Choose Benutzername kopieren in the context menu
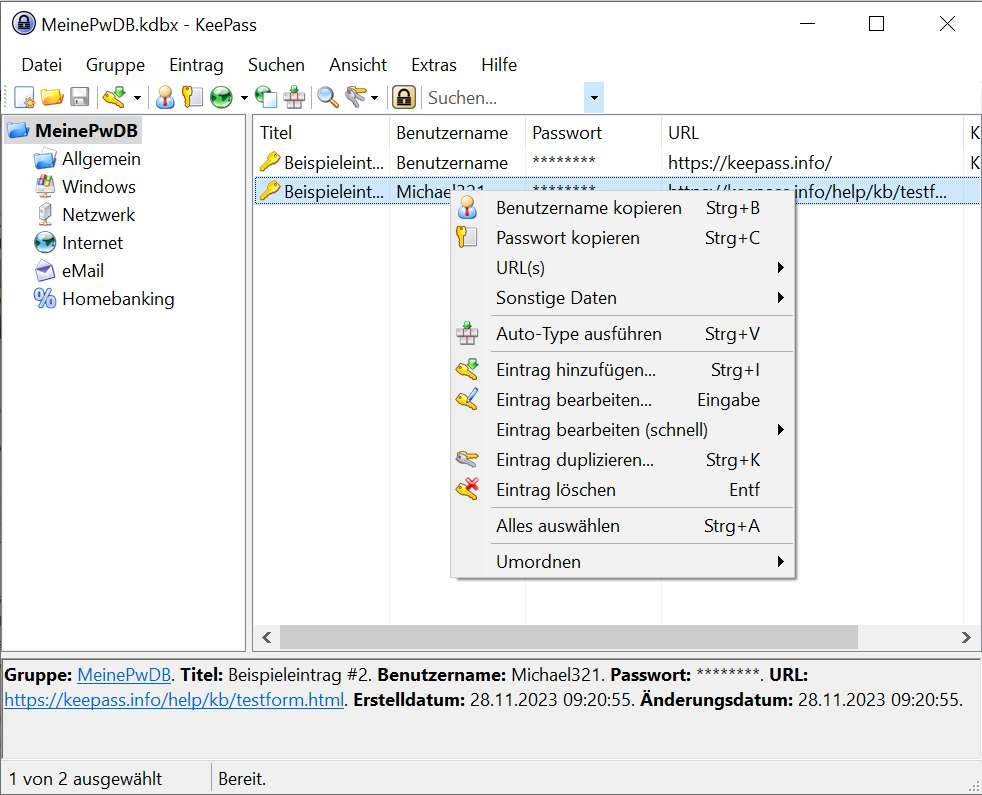The image size is (982, 795). (623, 208)
